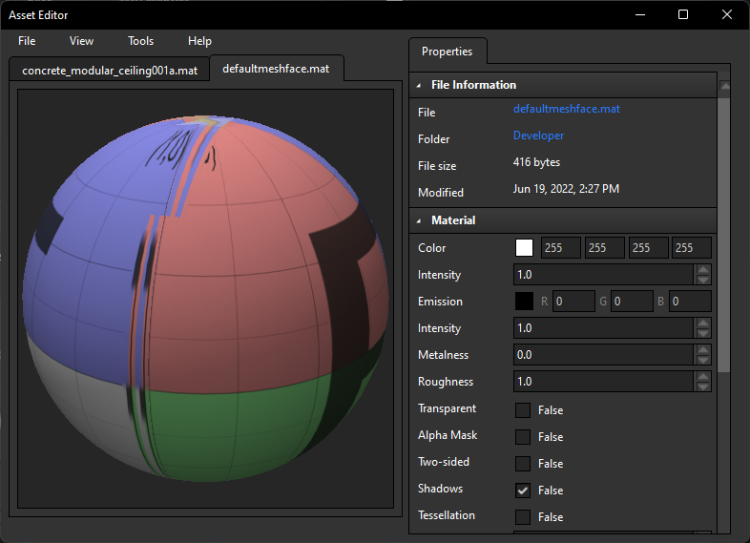
Task: Increase Metalness with the up arrow
Action: pos(703,350)
